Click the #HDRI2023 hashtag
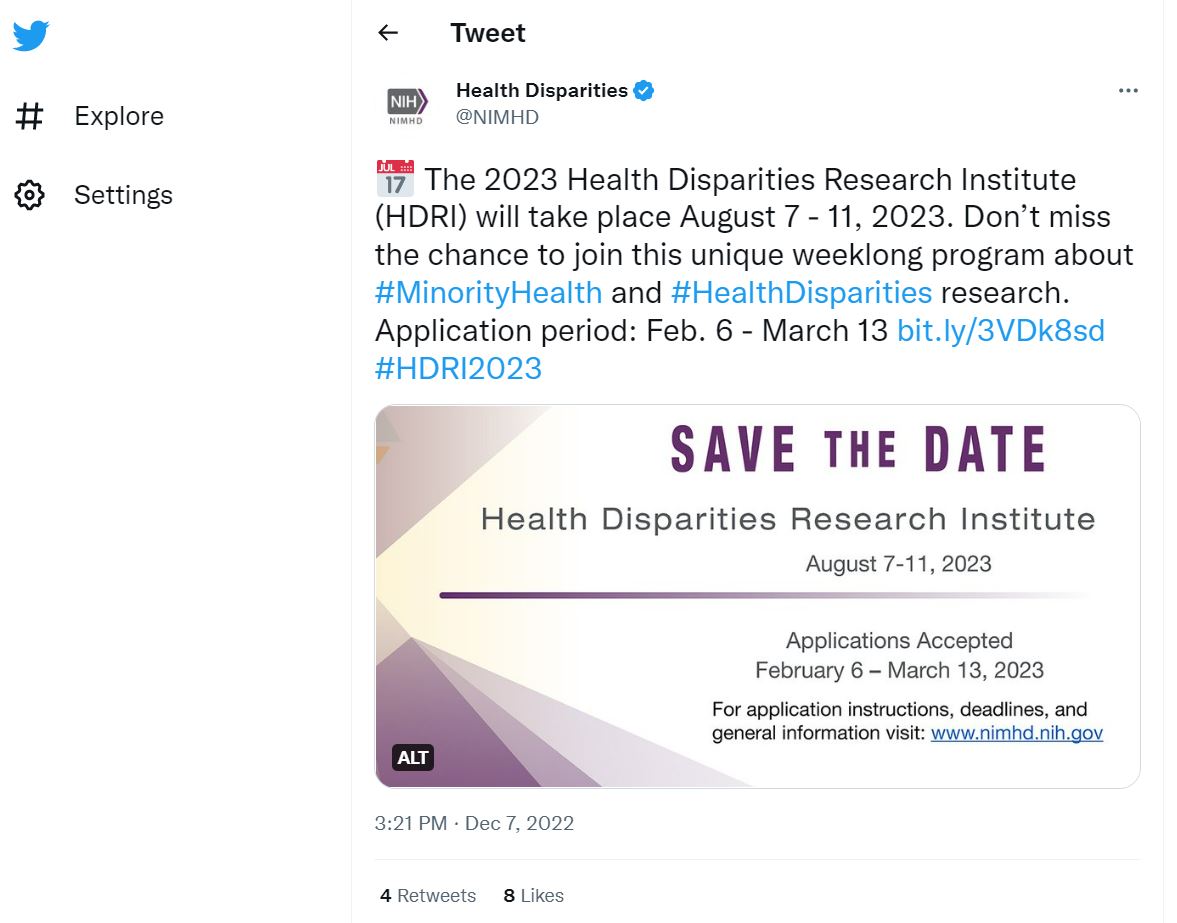 (458, 369)
